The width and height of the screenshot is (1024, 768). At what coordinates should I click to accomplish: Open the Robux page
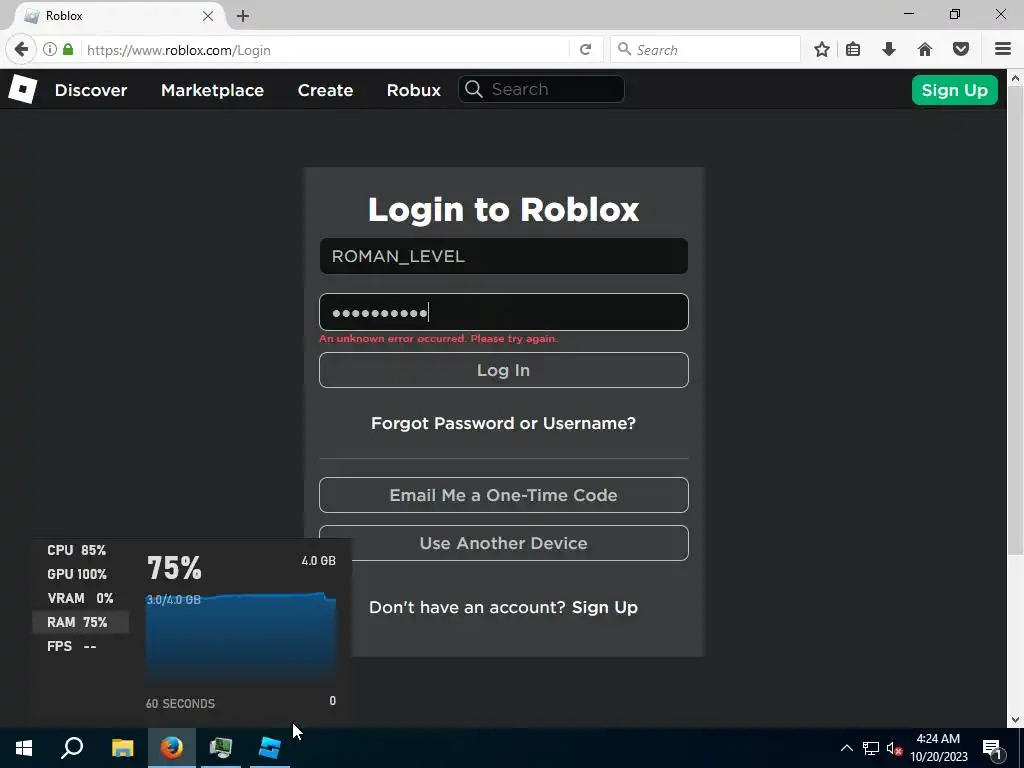pyautogui.click(x=413, y=90)
